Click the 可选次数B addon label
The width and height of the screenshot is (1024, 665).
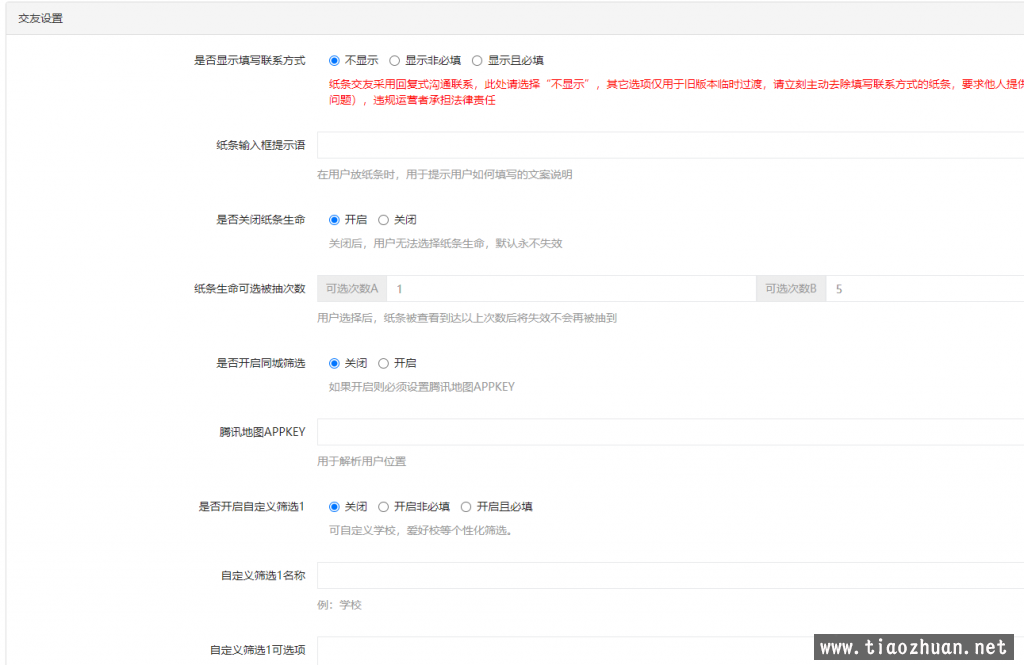click(791, 289)
